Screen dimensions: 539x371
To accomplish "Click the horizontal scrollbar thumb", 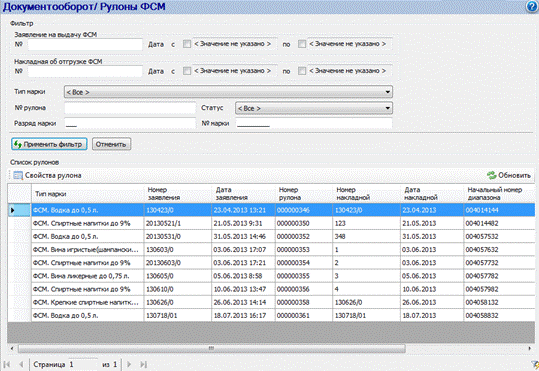I will (x=212, y=349).
